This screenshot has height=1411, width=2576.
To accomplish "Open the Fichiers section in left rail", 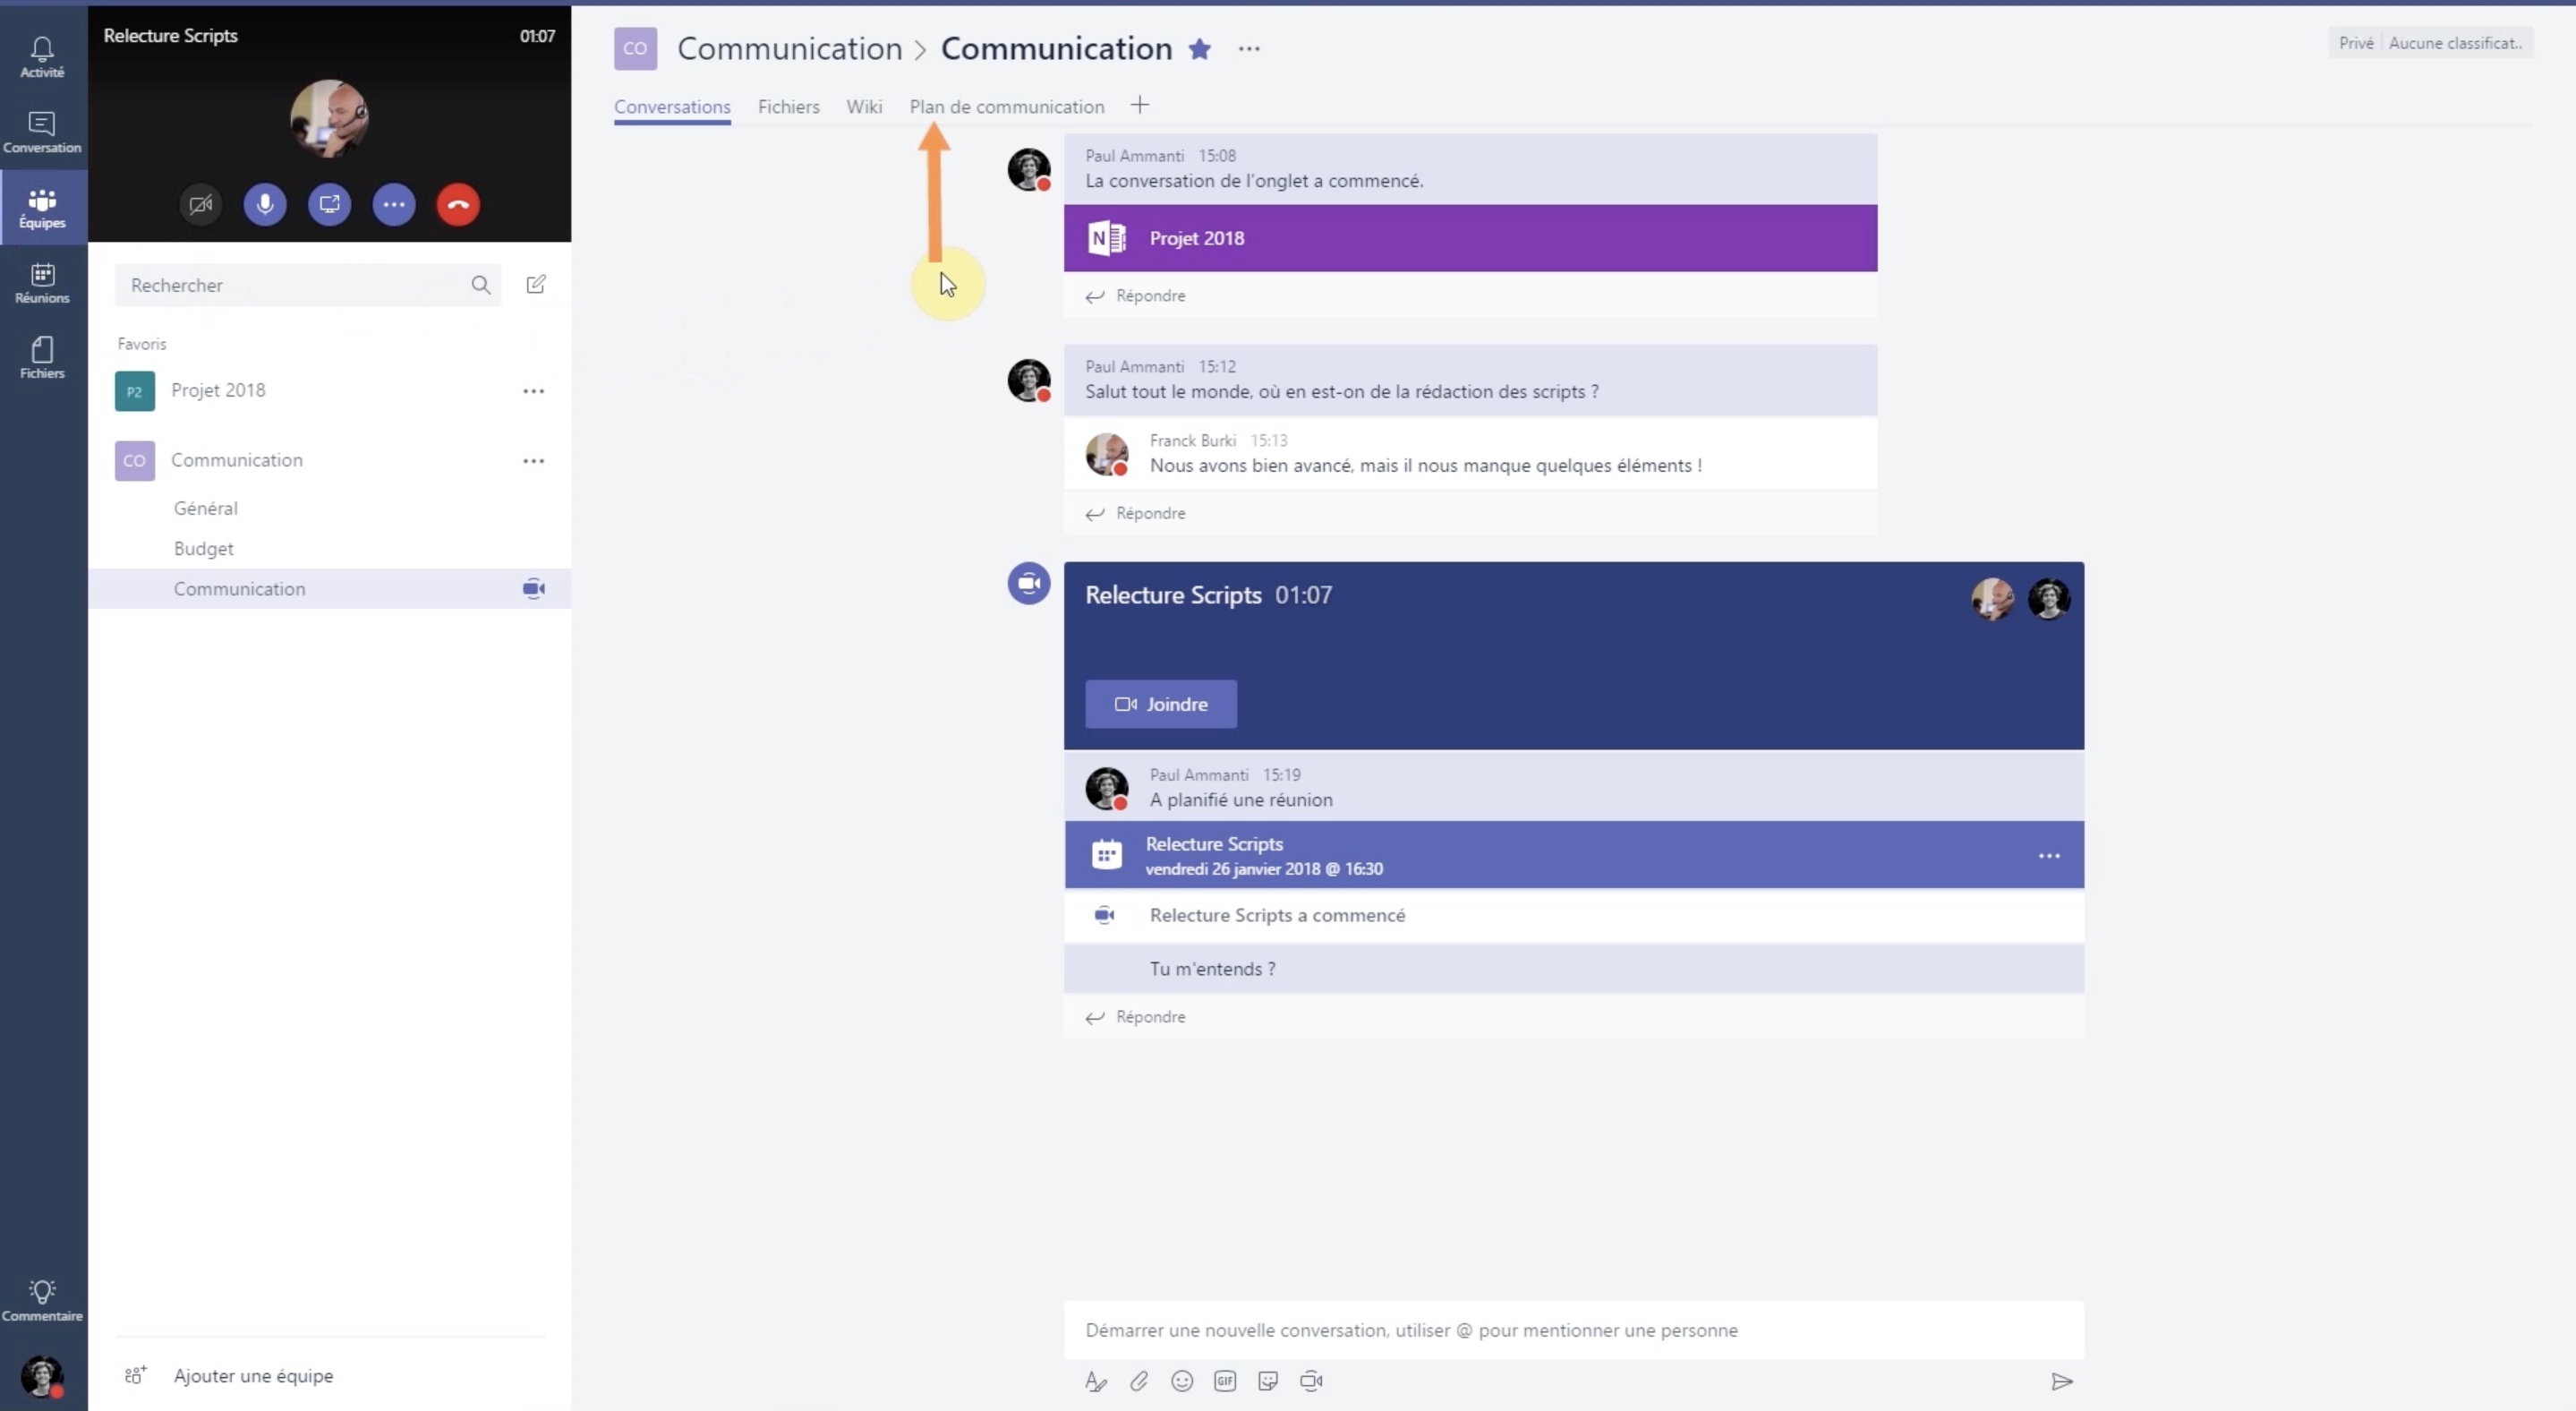I will pyautogui.click(x=42, y=358).
